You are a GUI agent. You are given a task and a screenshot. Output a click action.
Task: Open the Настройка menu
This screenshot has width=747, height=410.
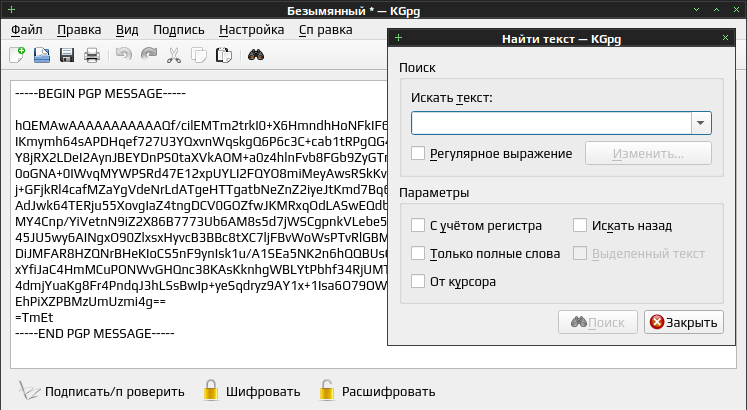252,30
